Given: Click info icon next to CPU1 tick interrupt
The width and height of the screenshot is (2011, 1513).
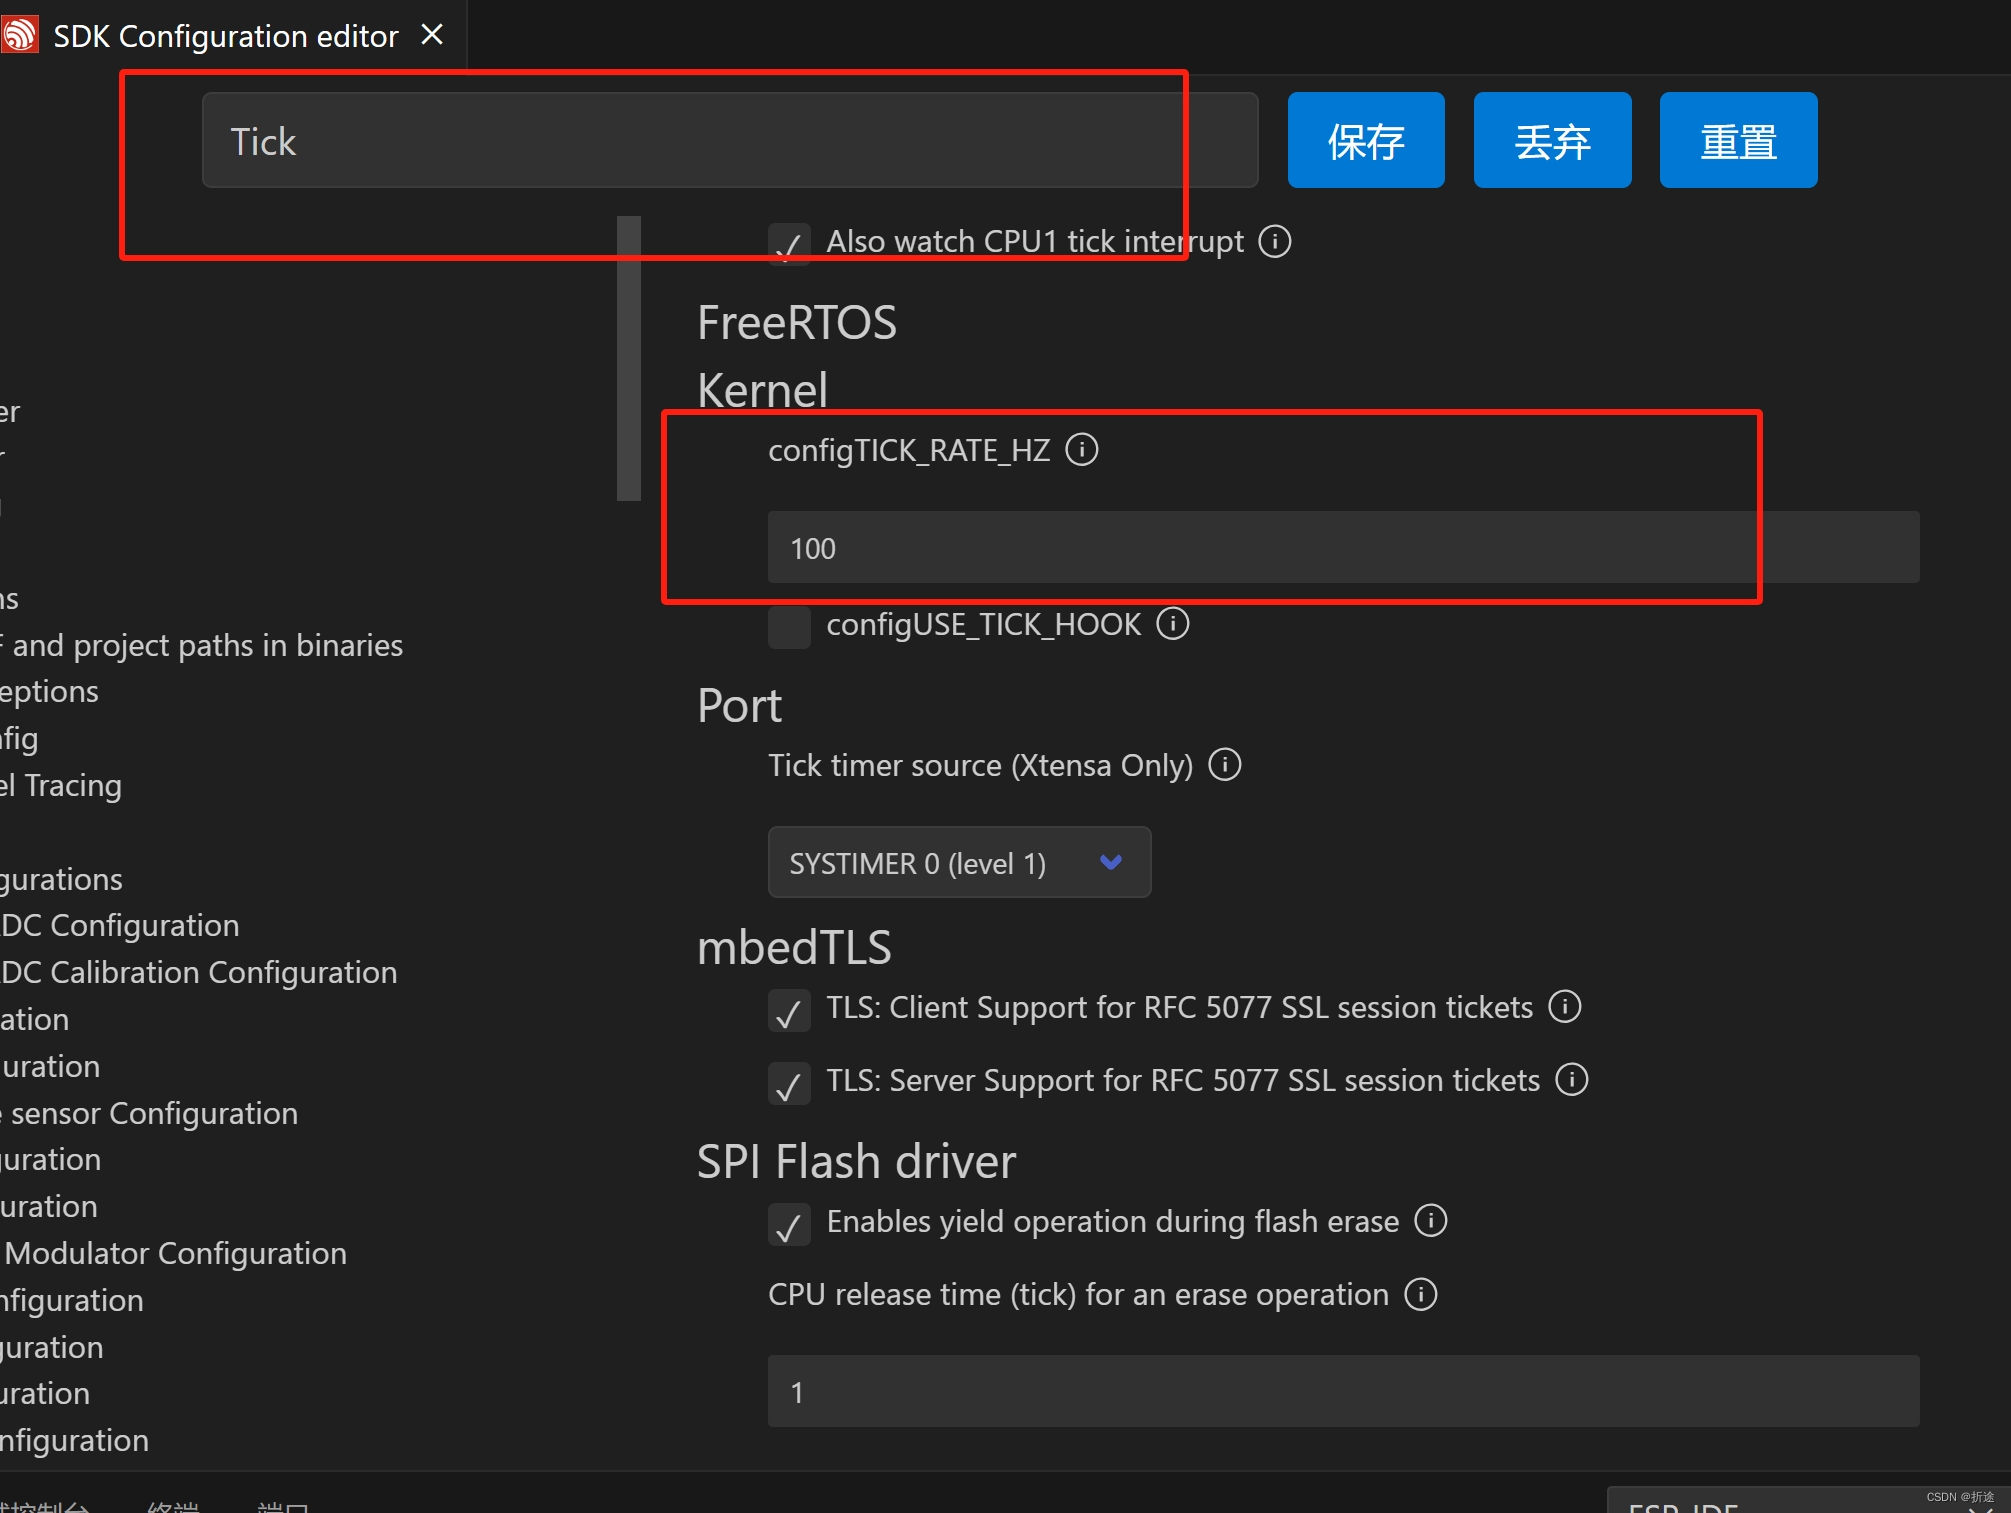Looking at the screenshot, I should click(1273, 241).
